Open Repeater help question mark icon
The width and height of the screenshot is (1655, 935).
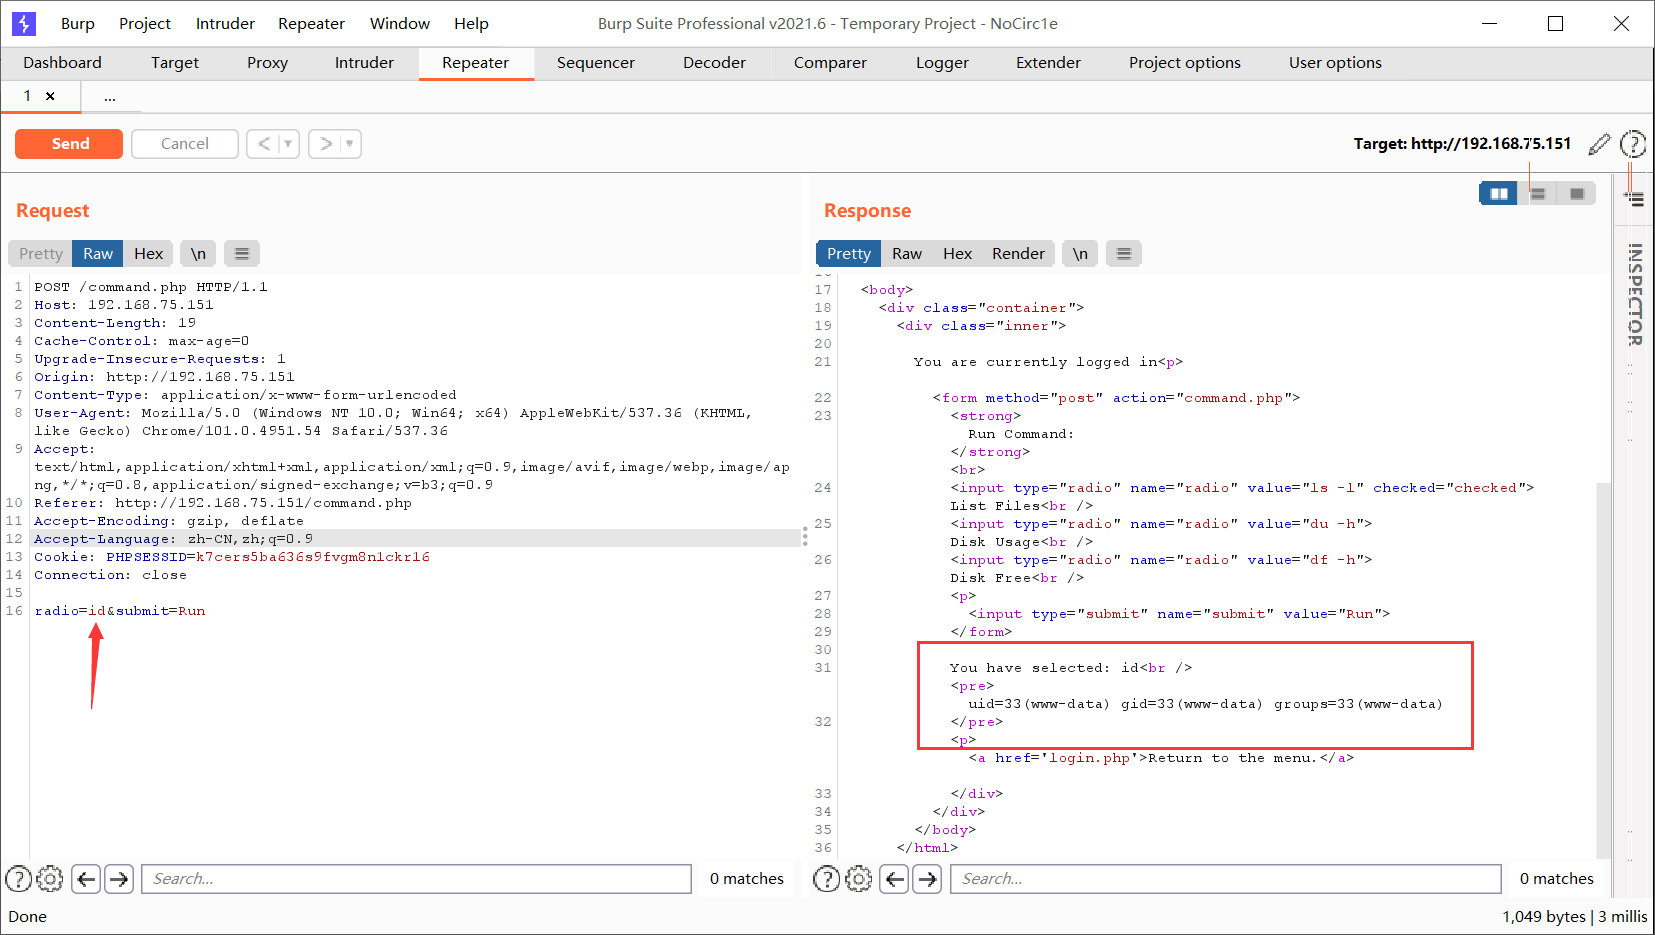point(1633,144)
